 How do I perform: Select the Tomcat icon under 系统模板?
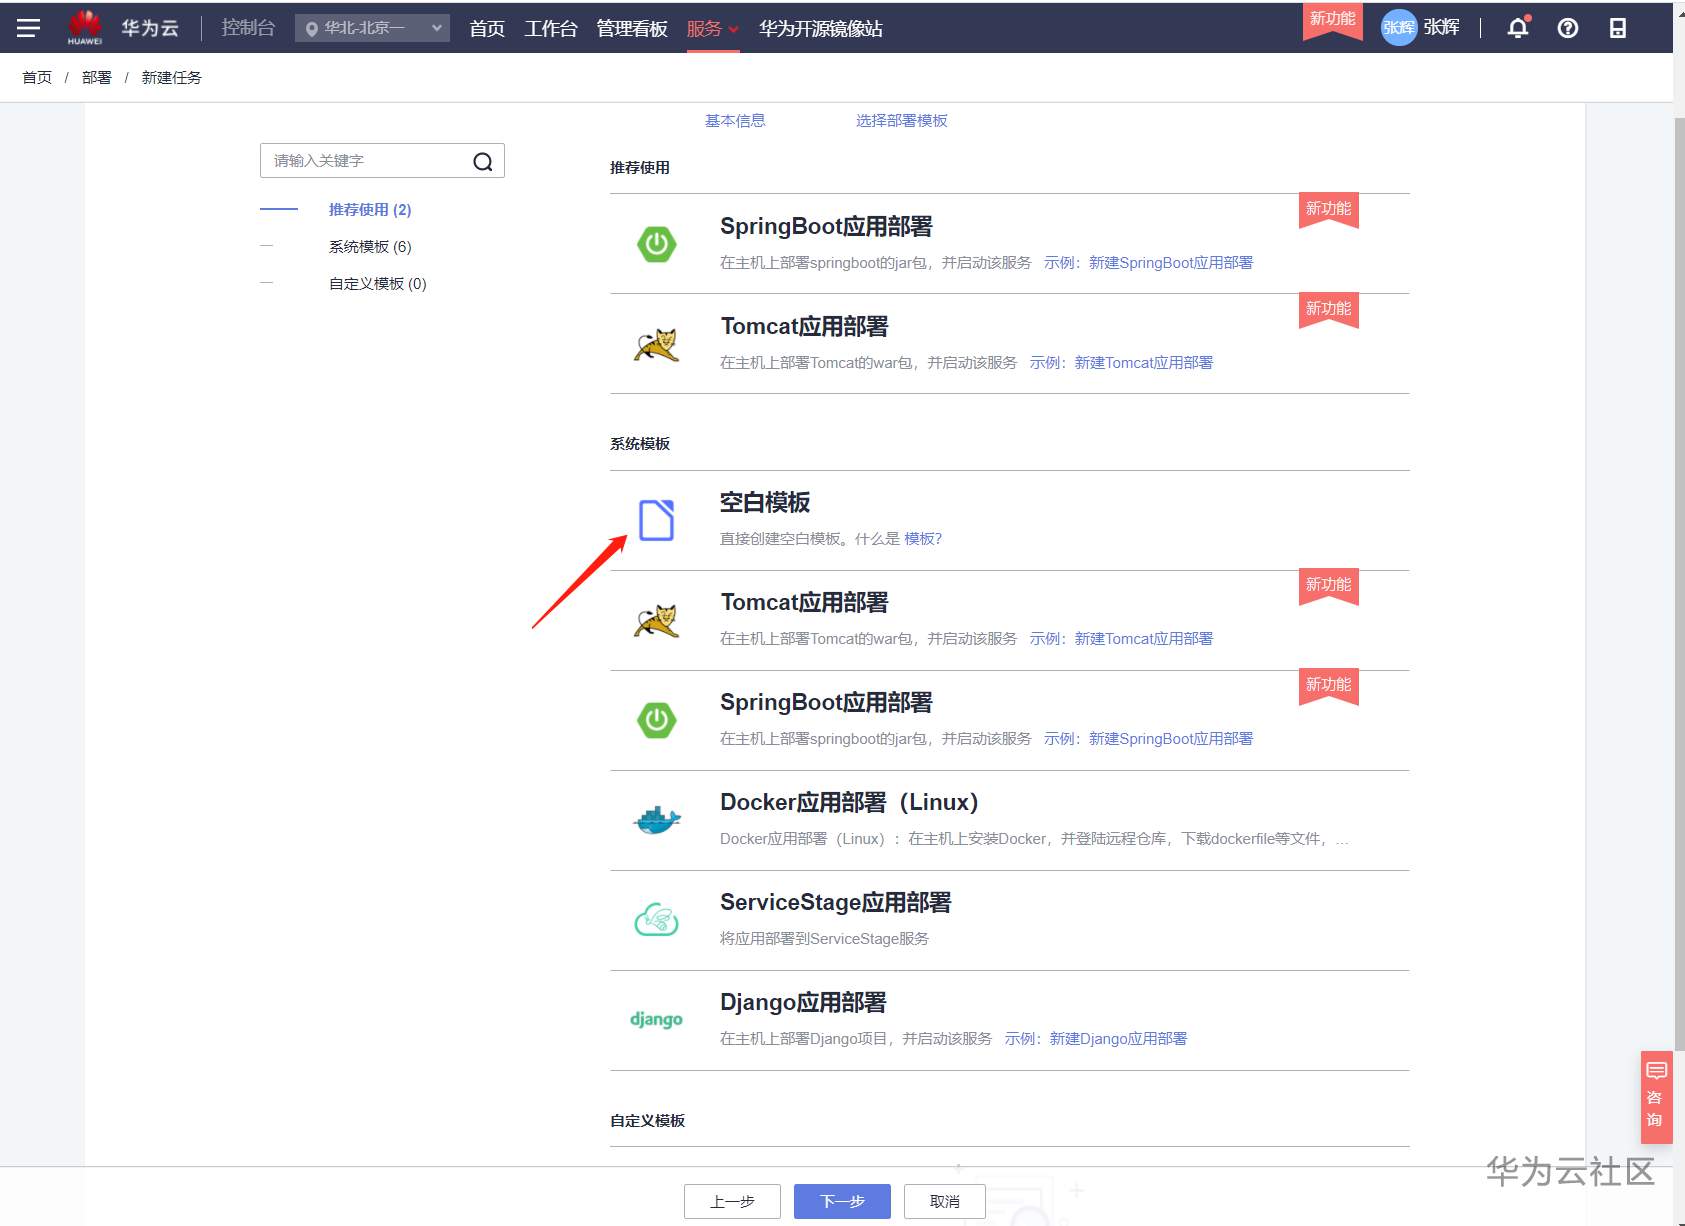[657, 620]
